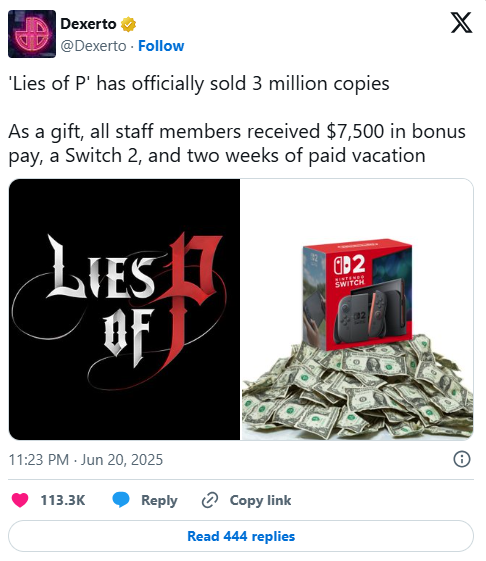Click the blue reply speech bubble icon

(x=121, y=500)
